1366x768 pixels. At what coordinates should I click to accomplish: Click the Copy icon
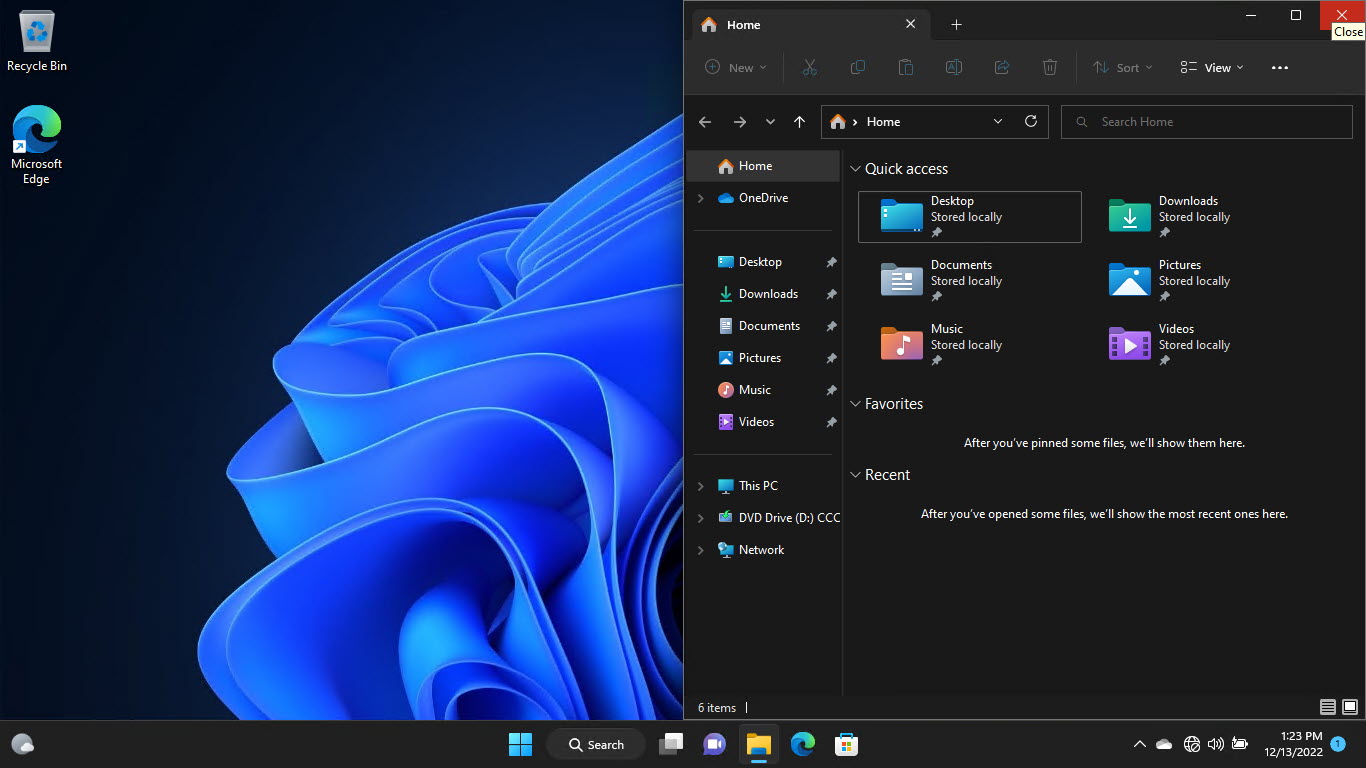click(857, 67)
